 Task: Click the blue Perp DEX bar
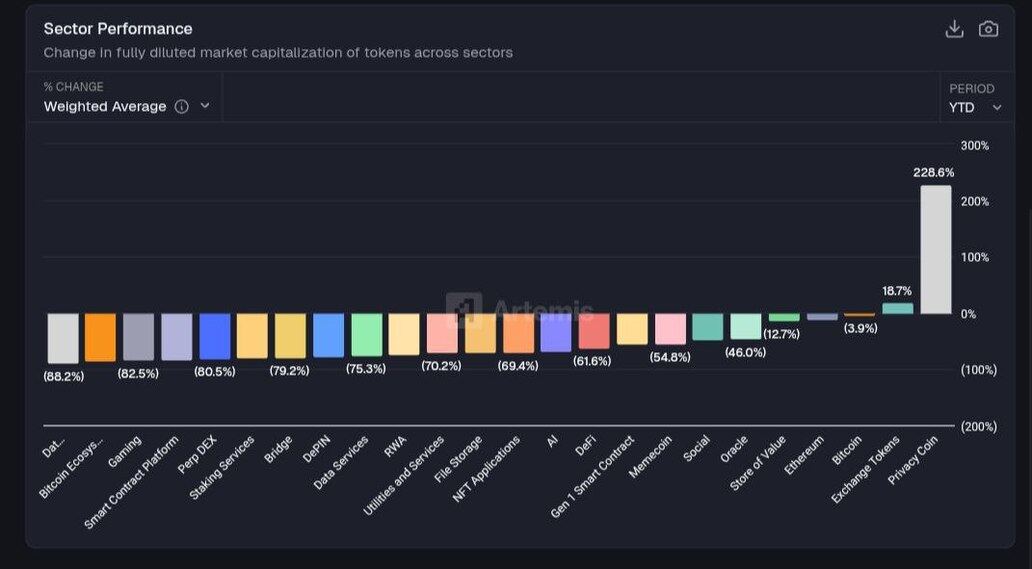click(214, 336)
